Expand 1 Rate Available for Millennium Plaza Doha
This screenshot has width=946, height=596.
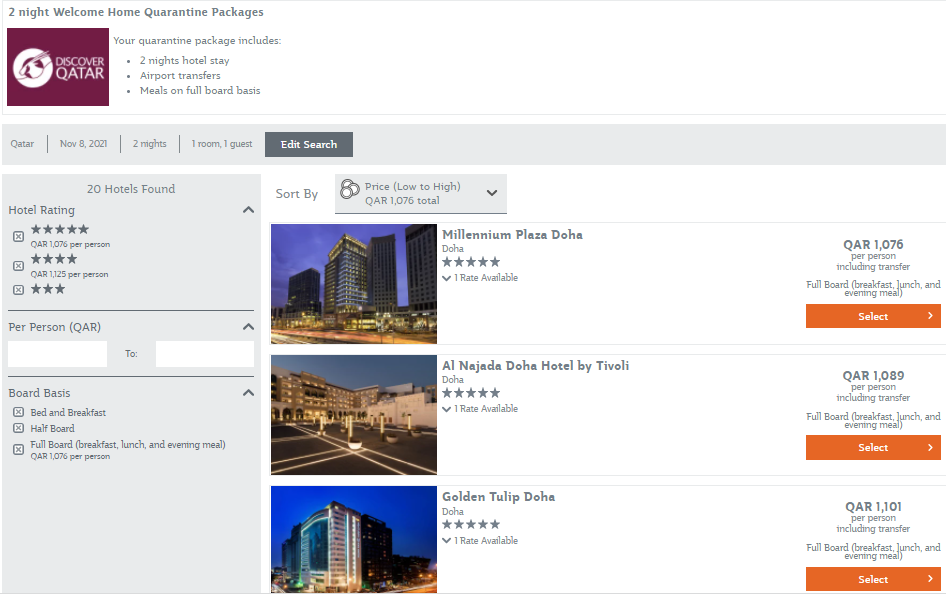(x=480, y=278)
